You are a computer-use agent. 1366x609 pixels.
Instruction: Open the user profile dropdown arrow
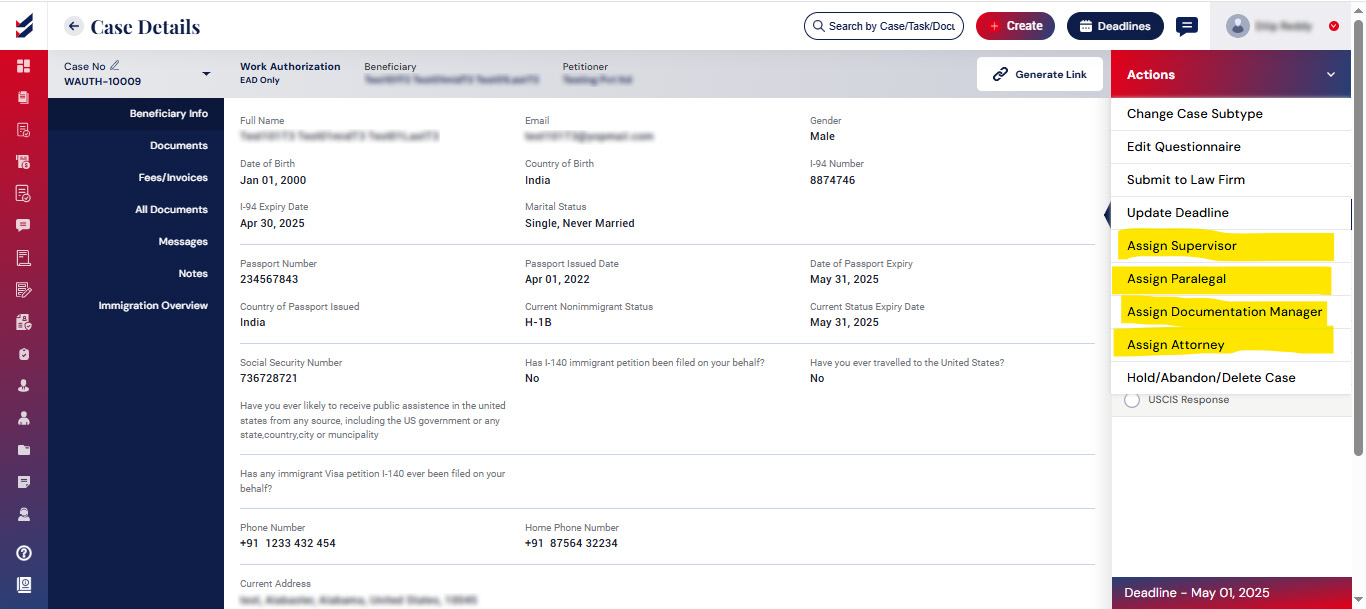click(1334, 26)
